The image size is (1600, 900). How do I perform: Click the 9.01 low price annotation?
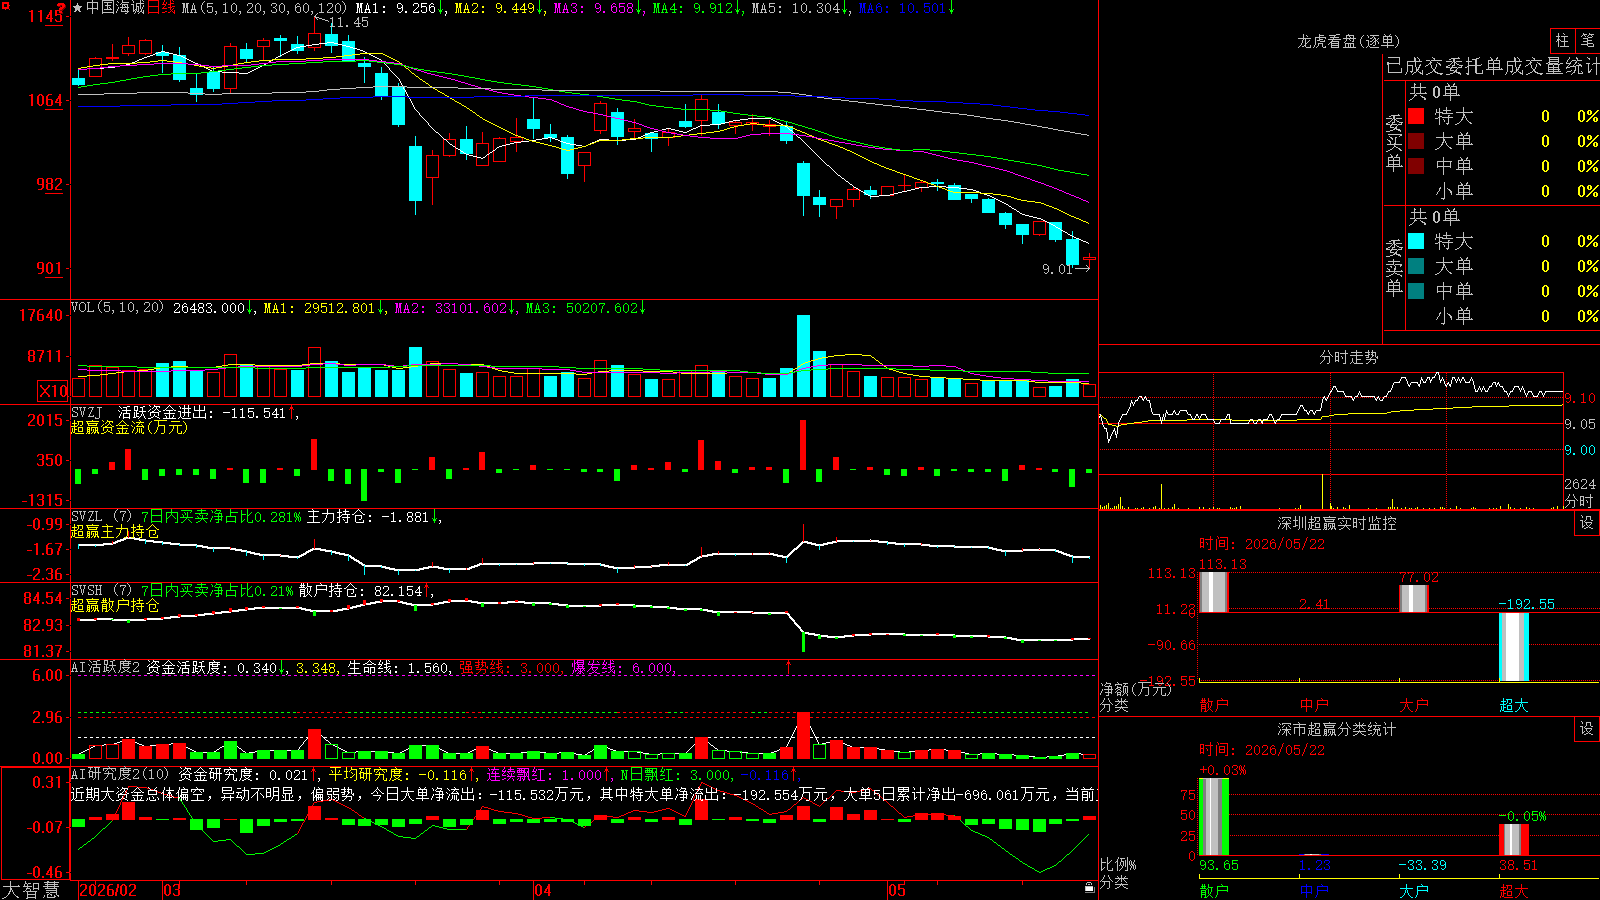pos(1057,269)
